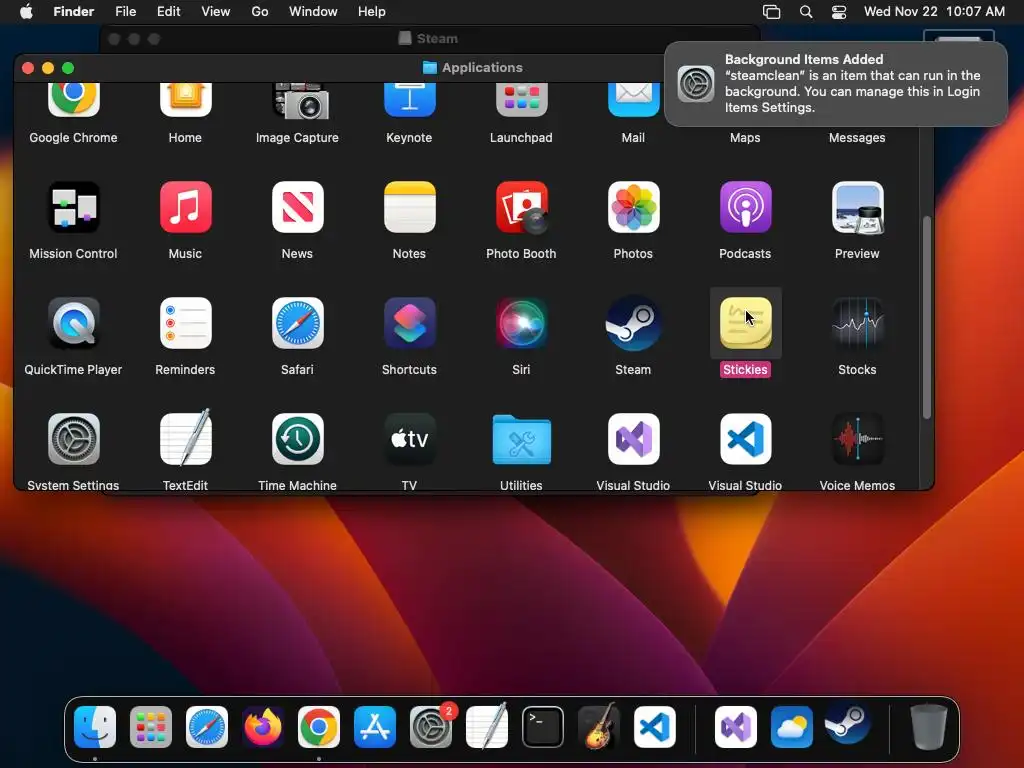1024x768 pixels.
Task: Open Control Center in menu bar
Action: (839, 12)
